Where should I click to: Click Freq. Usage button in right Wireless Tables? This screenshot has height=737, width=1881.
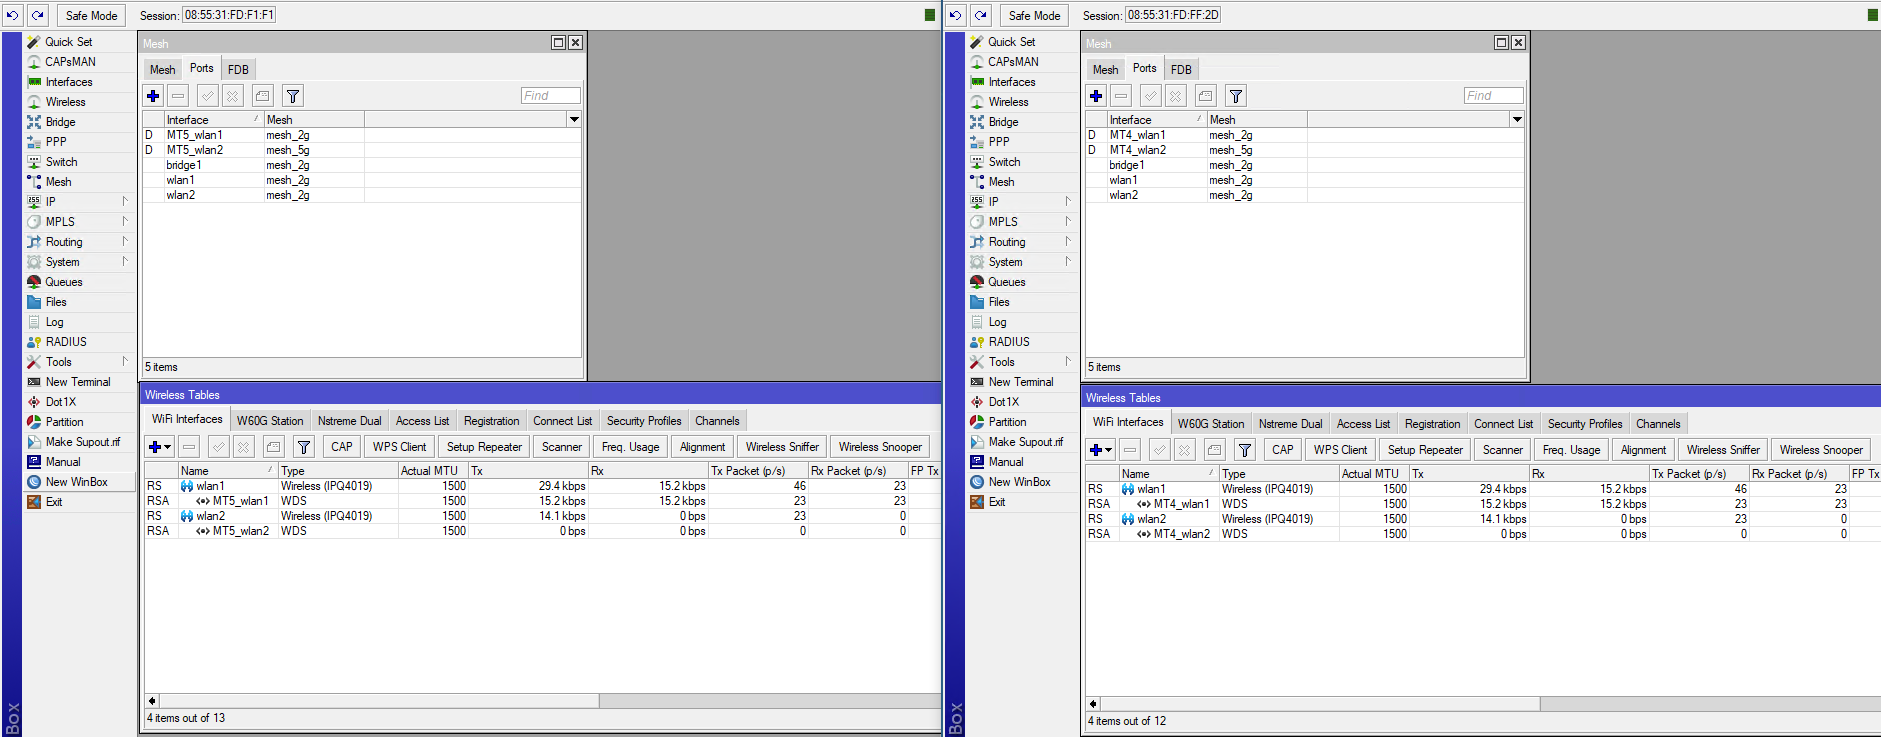click(1570, 450)
